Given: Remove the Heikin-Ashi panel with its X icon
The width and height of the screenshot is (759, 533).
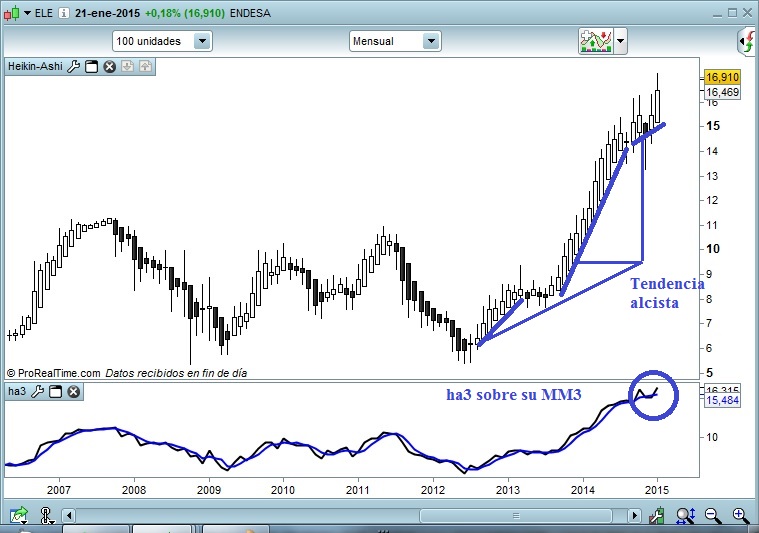Looking at the screenshot, I should click(110, 66).
